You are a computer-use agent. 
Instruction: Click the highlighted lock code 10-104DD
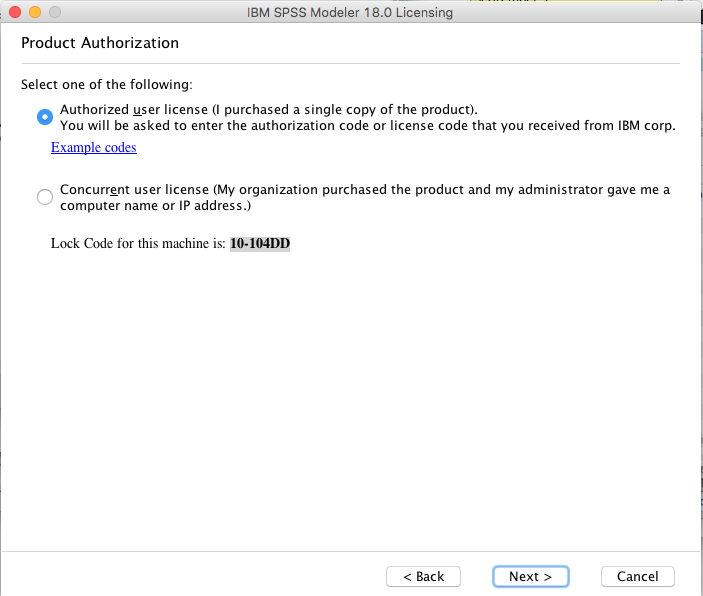pos(259,243)
